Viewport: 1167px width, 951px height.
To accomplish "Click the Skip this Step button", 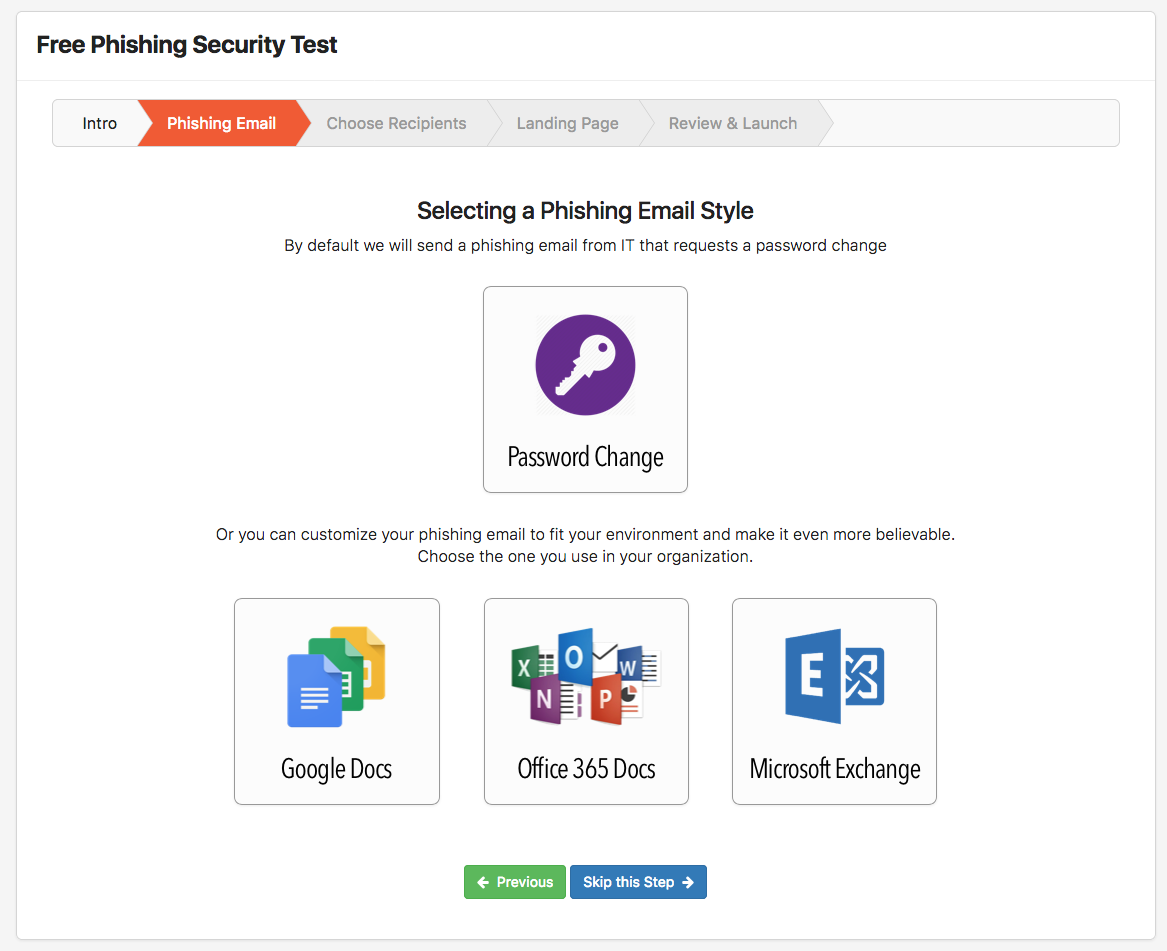I will 638,882.
